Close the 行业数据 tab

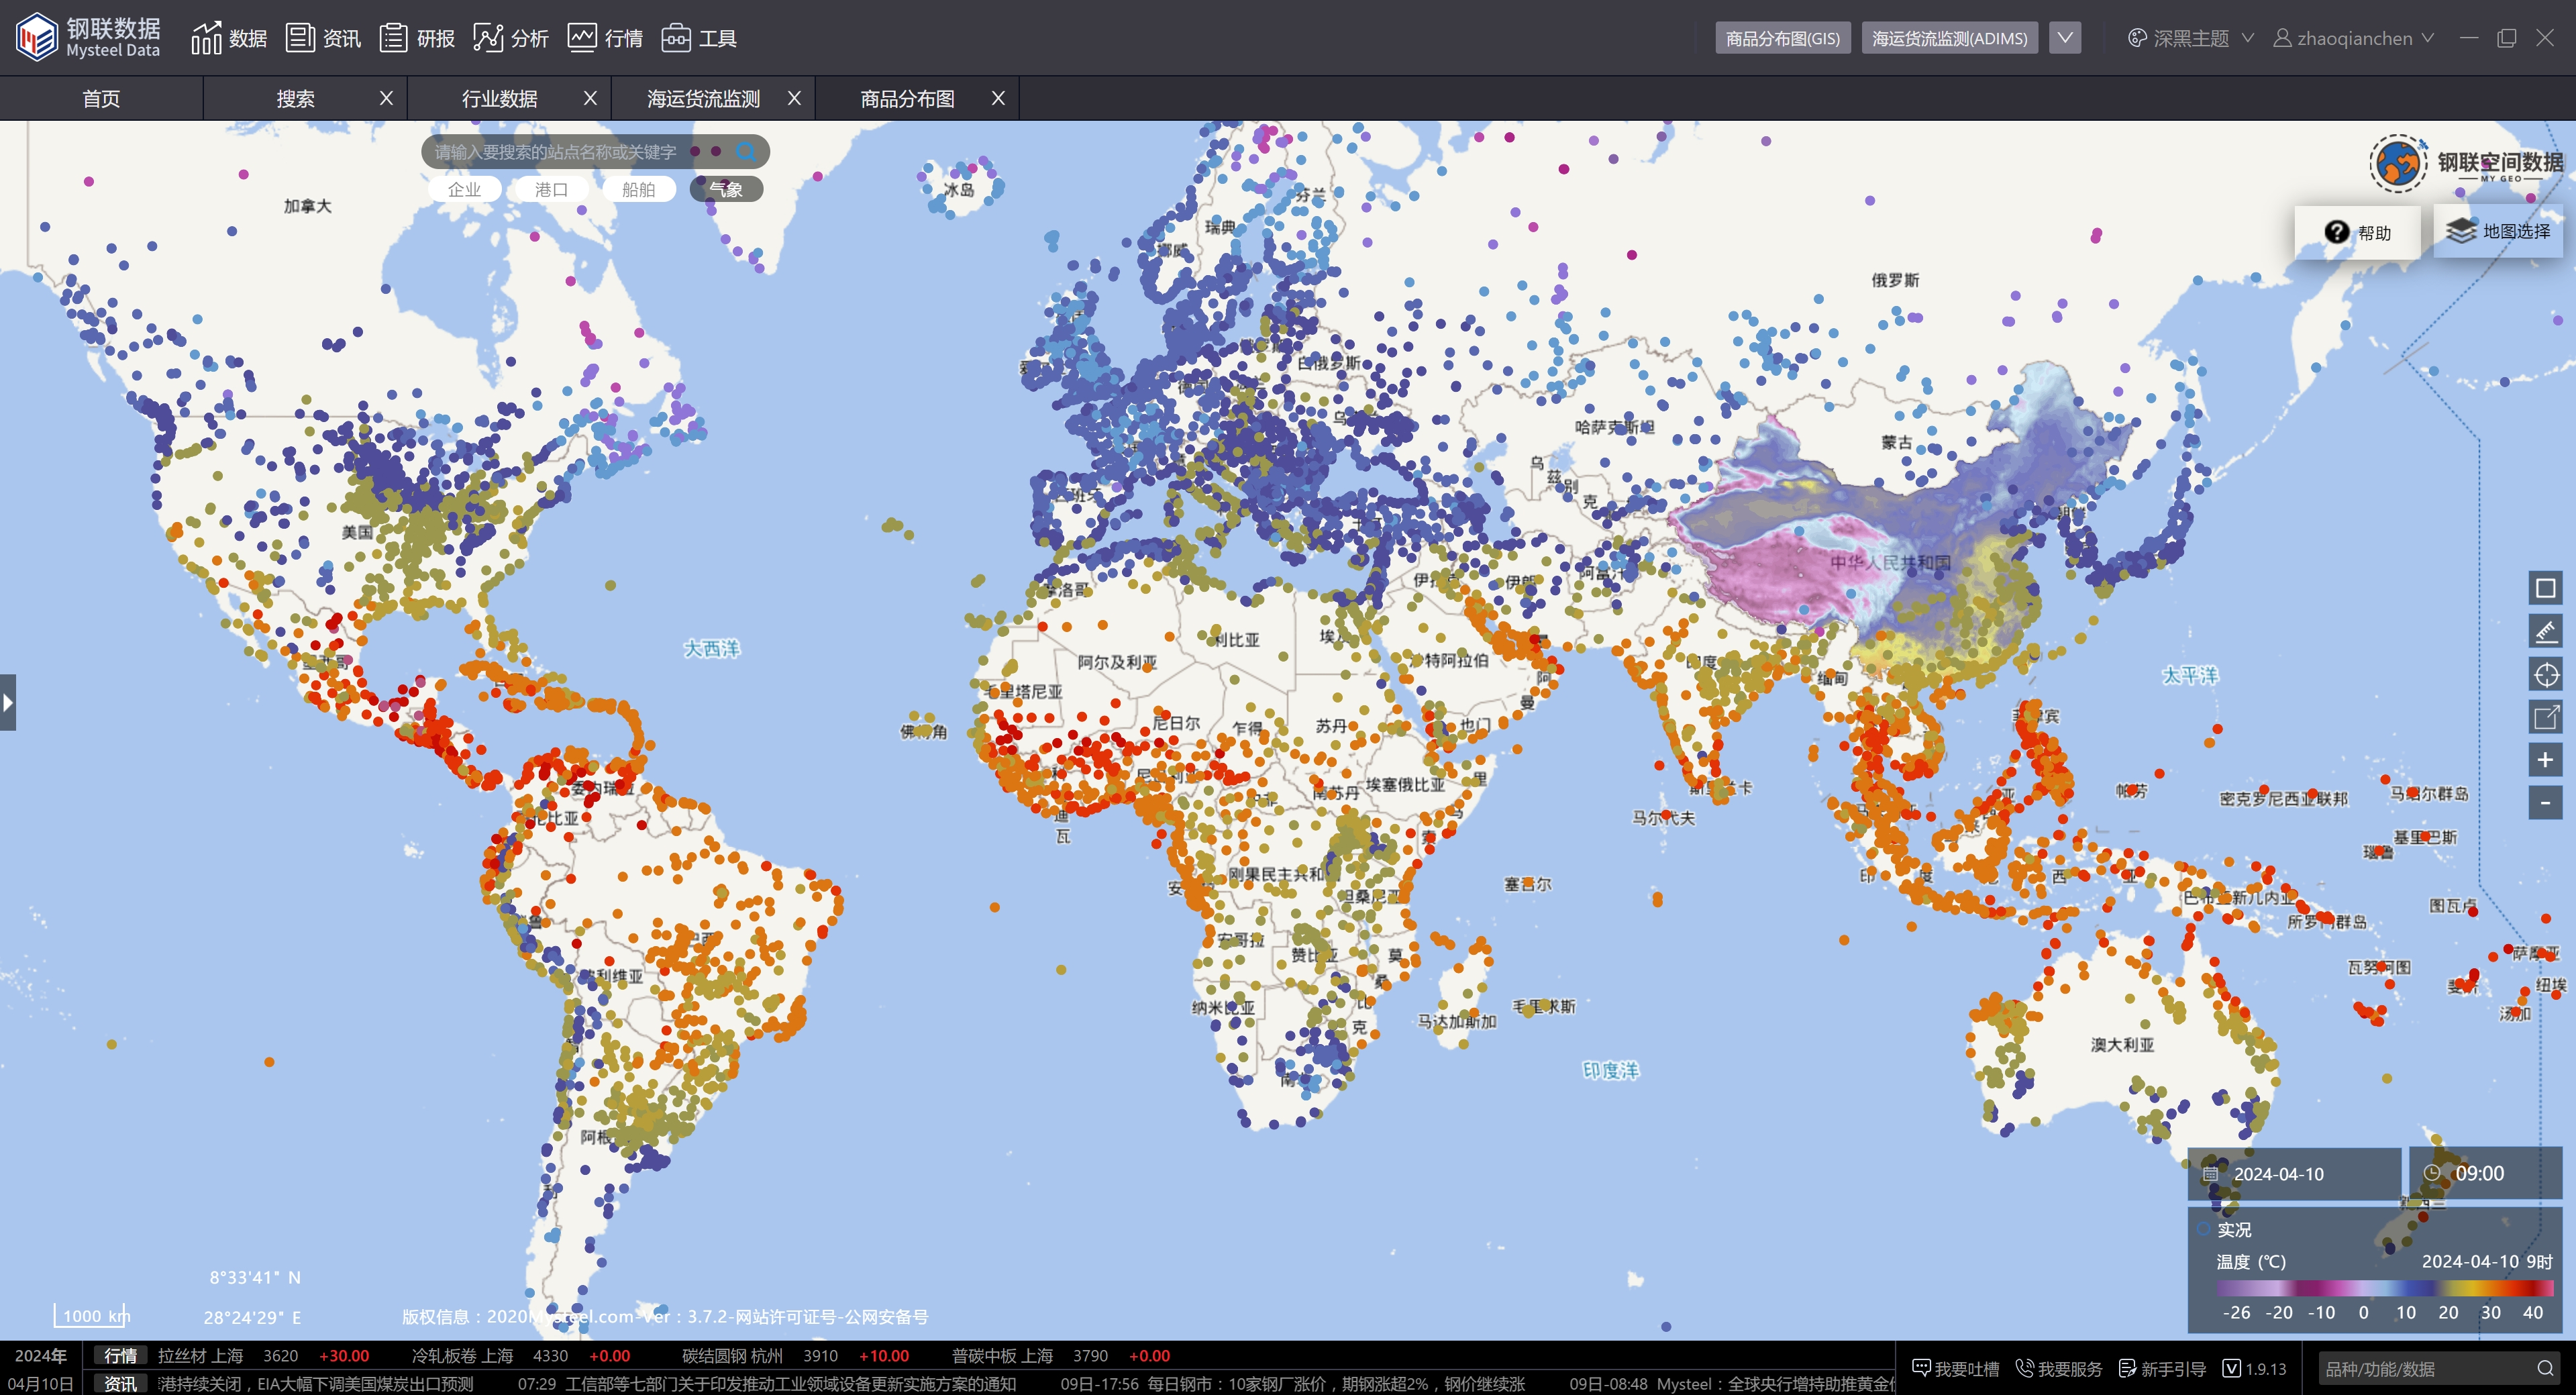coord(590,98)
